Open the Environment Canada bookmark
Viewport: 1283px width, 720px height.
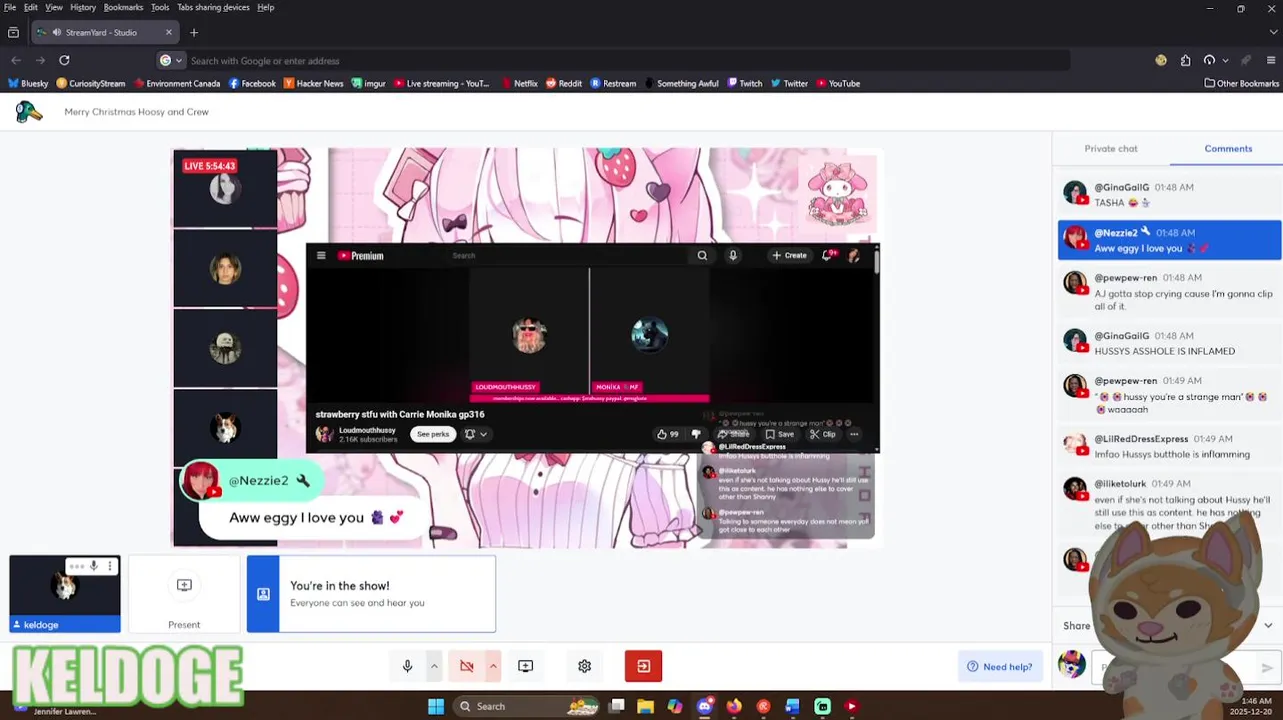[177, 84]
